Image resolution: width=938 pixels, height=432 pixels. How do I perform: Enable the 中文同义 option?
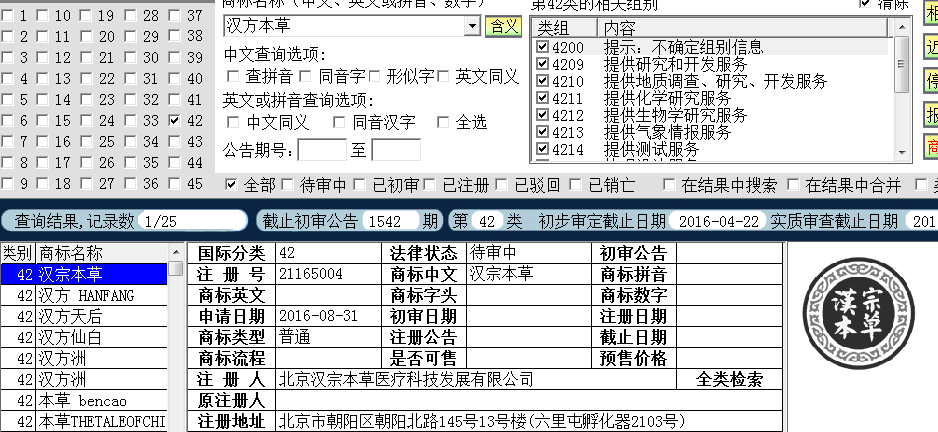pyautogui.click(x=233, y=123)
